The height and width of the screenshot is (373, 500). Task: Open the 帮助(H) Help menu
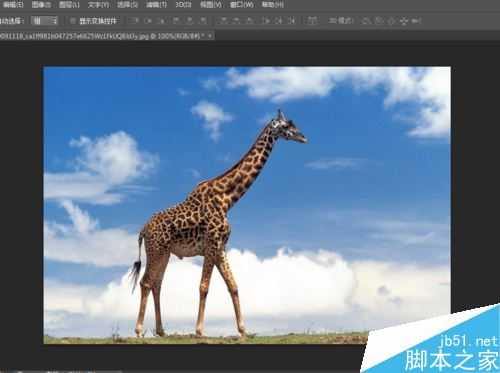[x=272, y=5]
